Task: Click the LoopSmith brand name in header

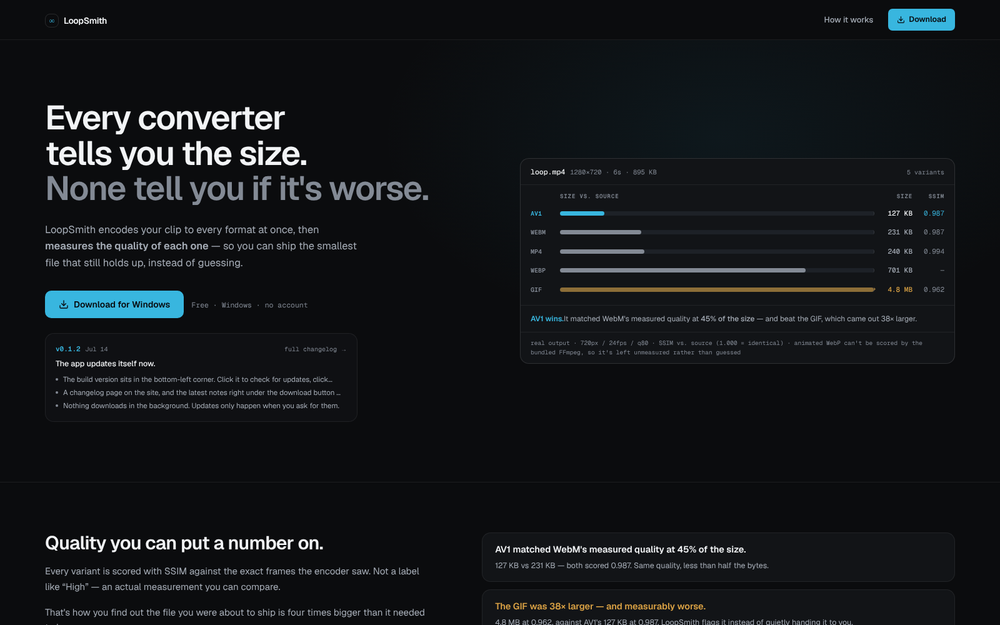Action: tap(85, 20)
